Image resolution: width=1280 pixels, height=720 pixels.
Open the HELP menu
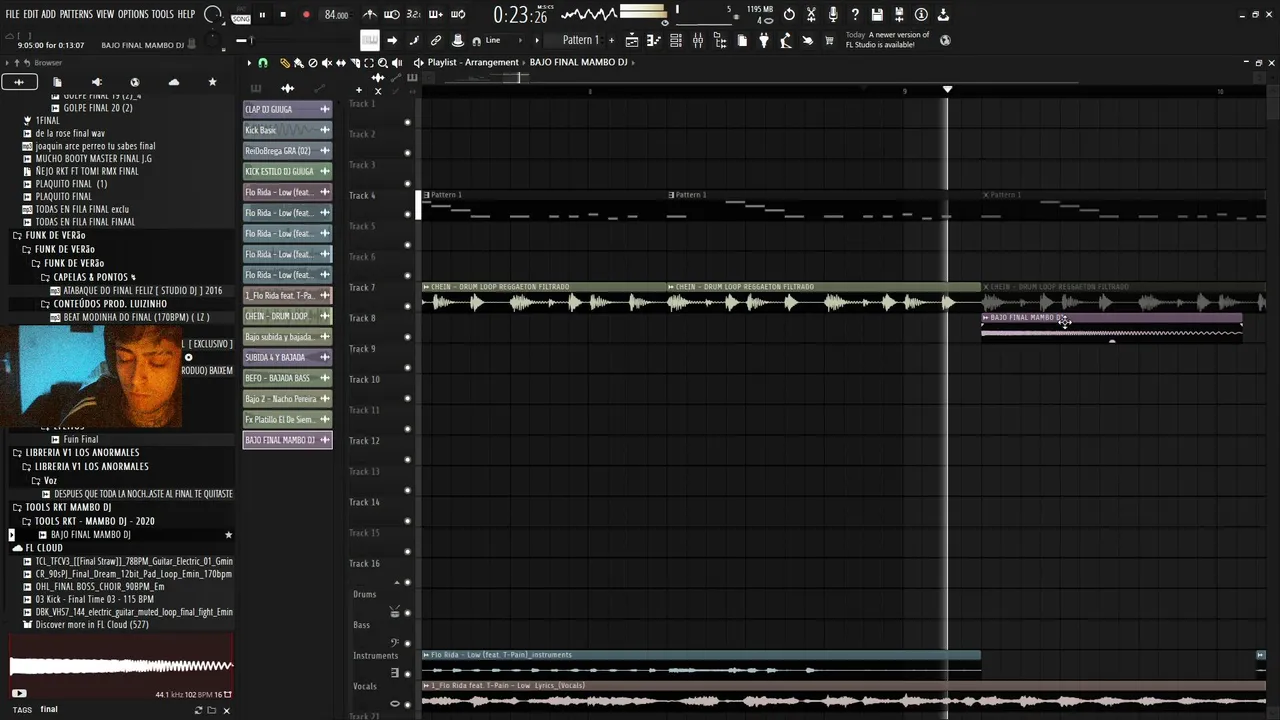tap(187, 15)
